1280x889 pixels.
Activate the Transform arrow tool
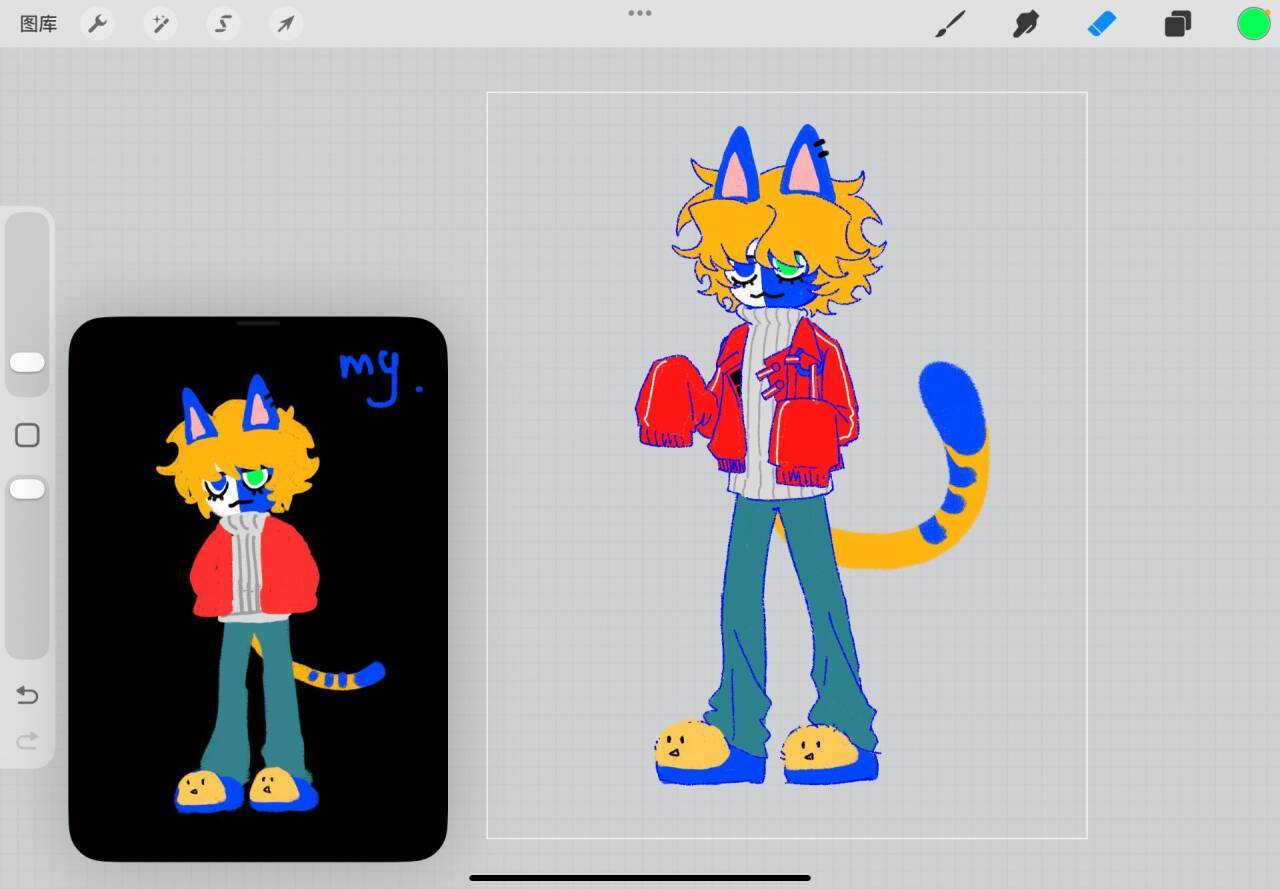286,24
